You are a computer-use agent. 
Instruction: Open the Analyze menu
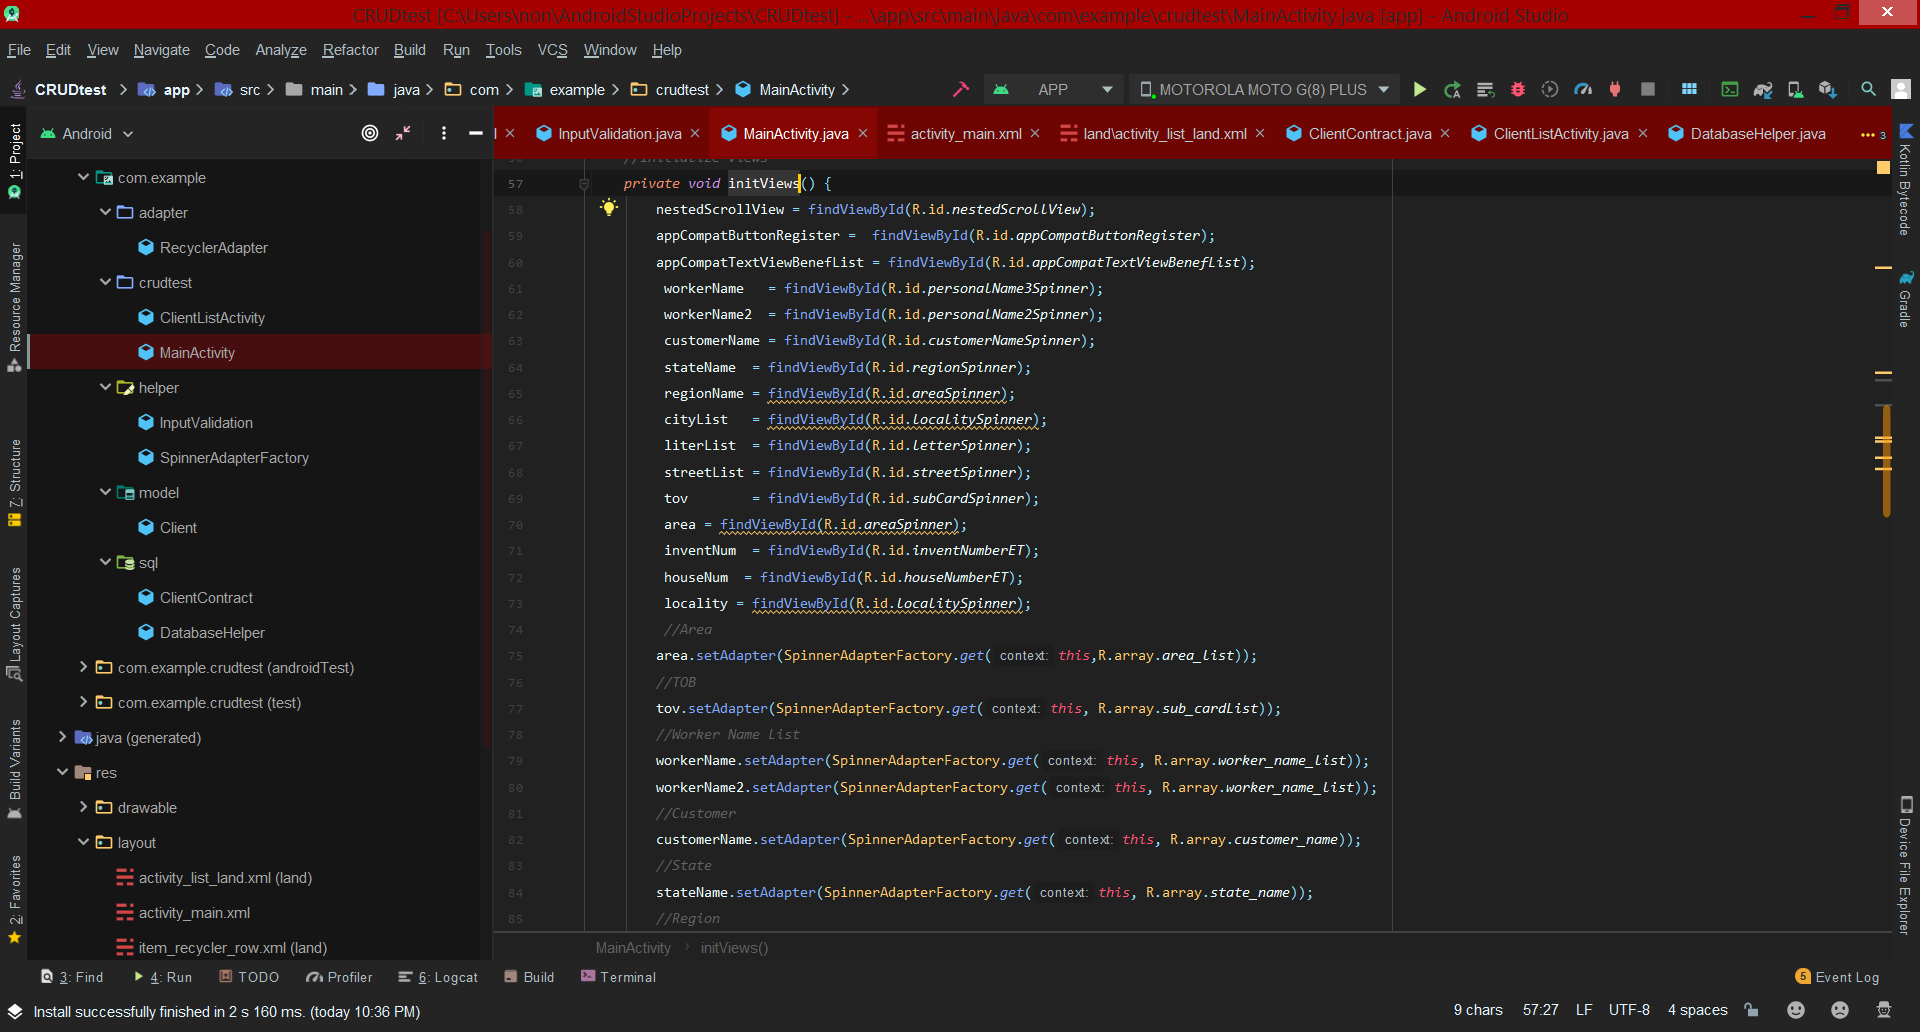point(281,50)
